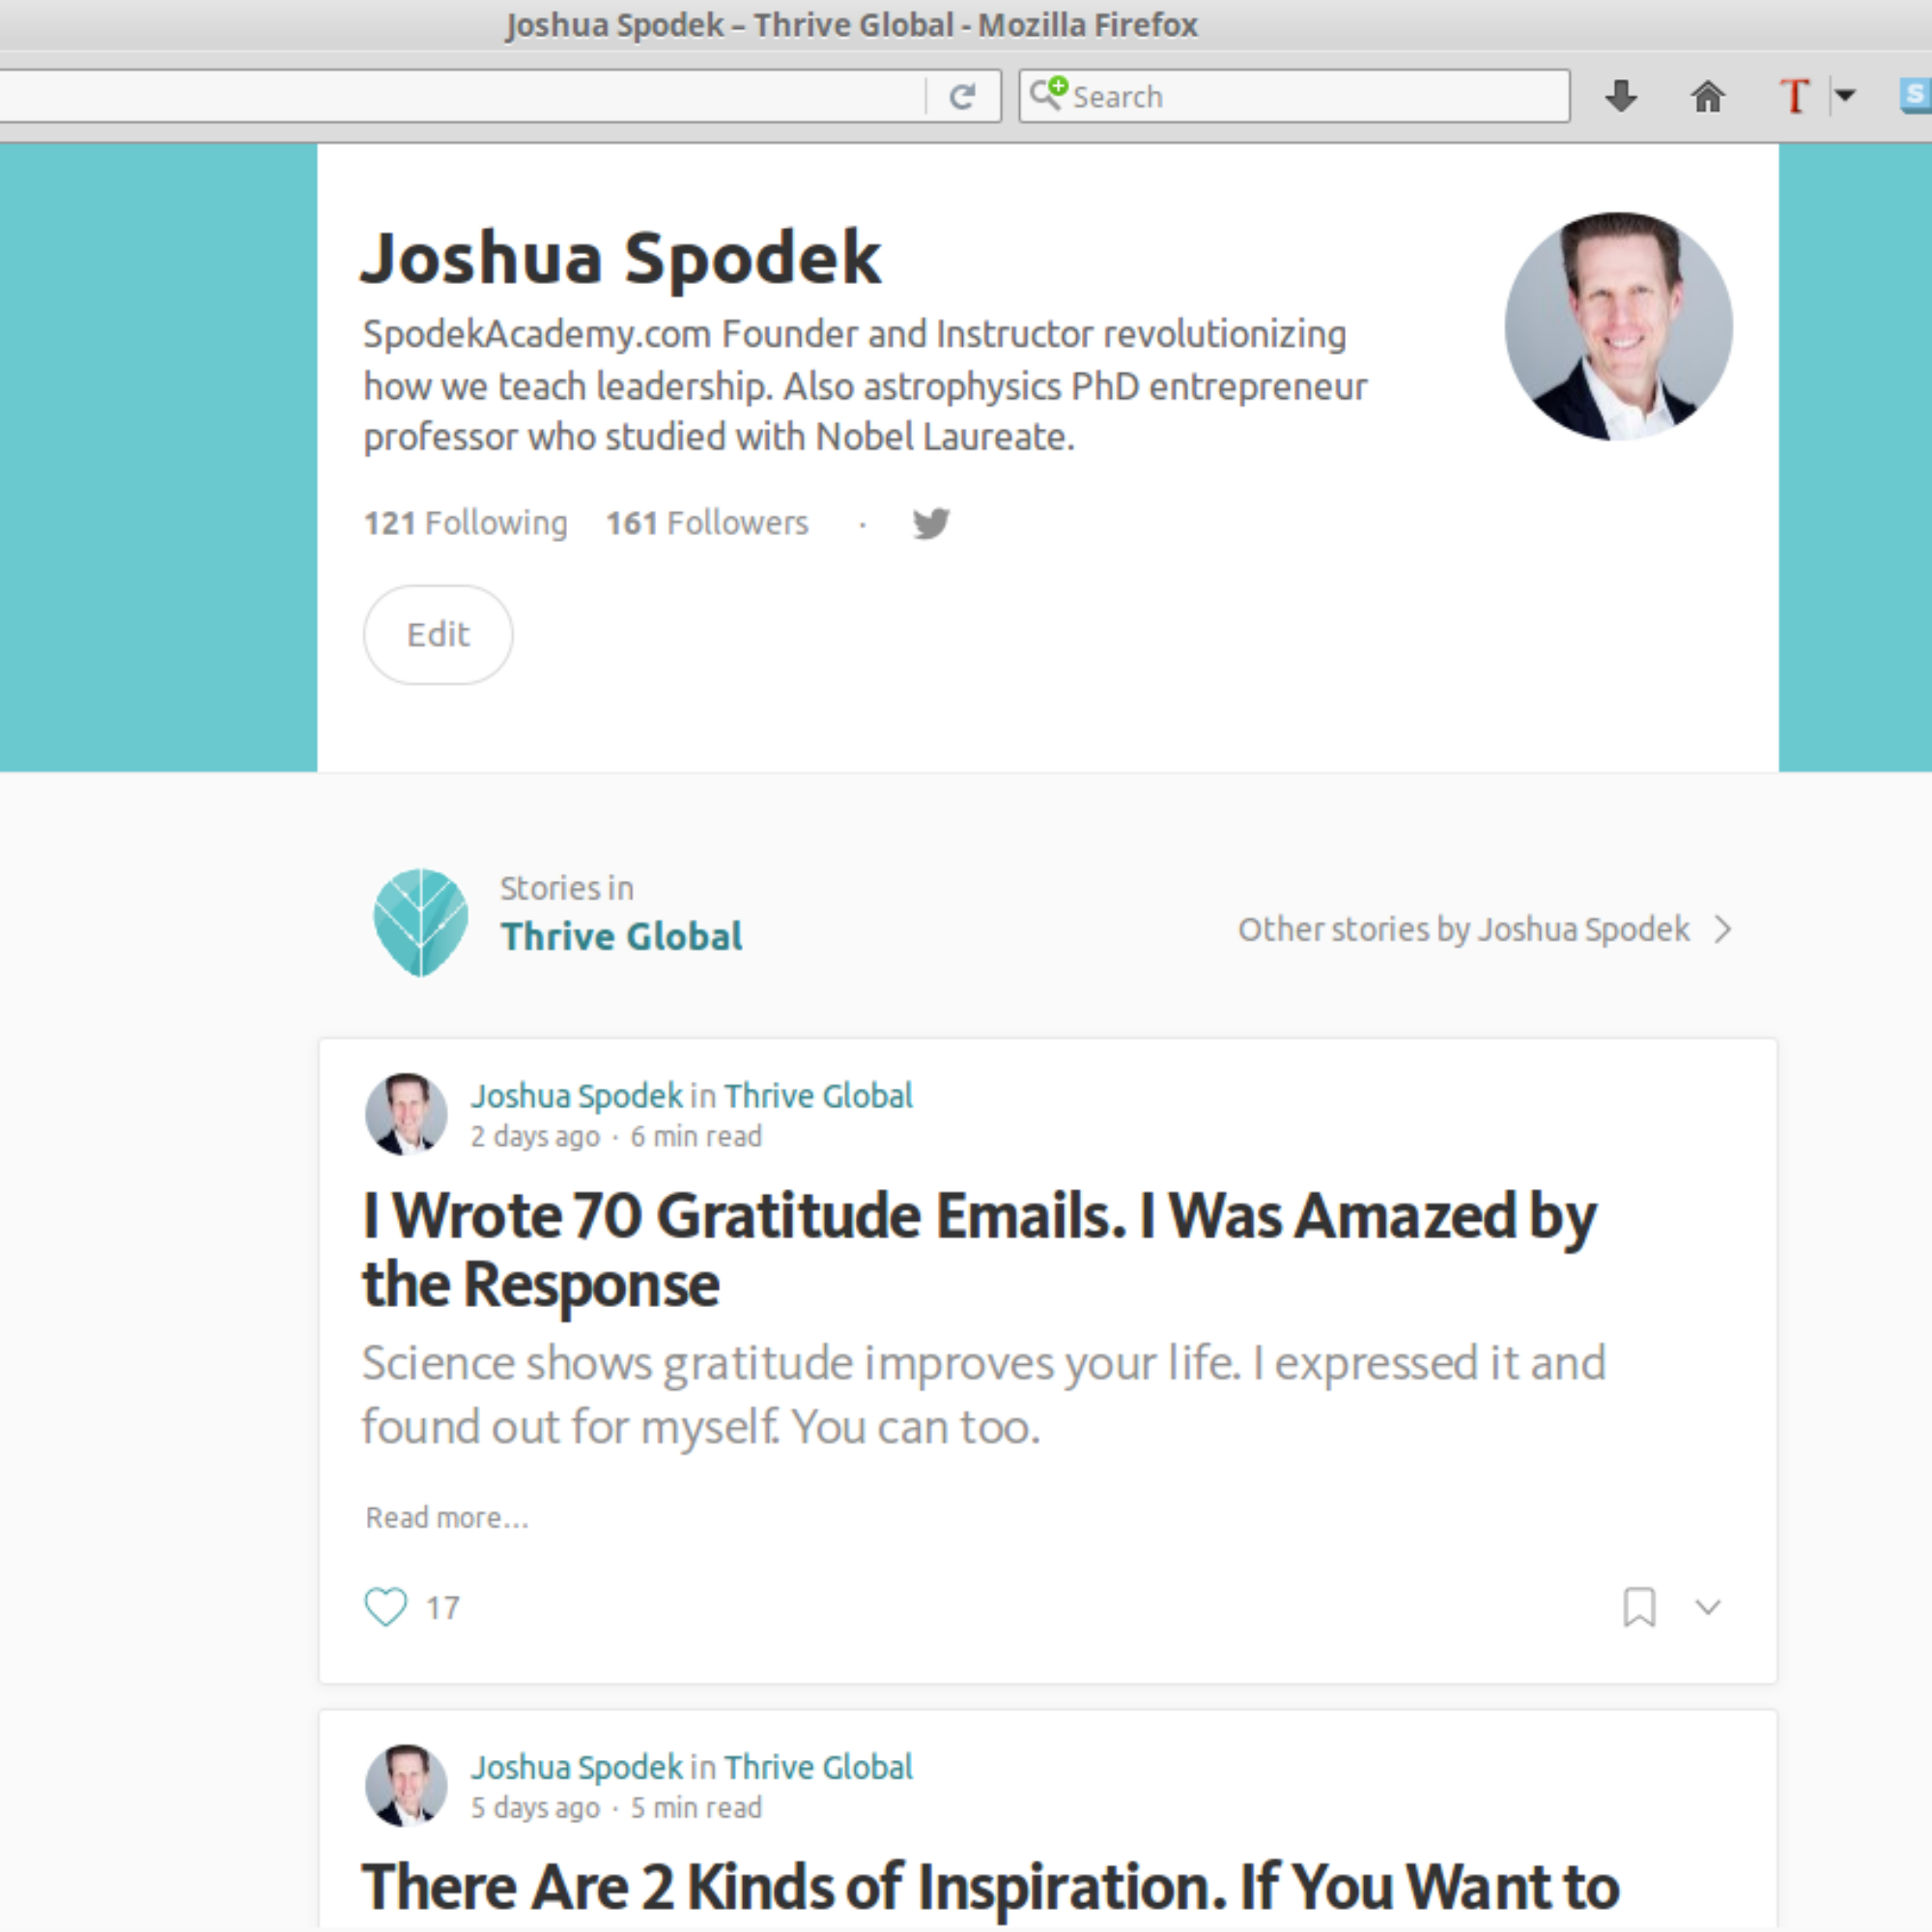This screenshot has height=1932, width=1932.
Task: Open the '2 days ago' timestamp link
Action: [535, 1137]
